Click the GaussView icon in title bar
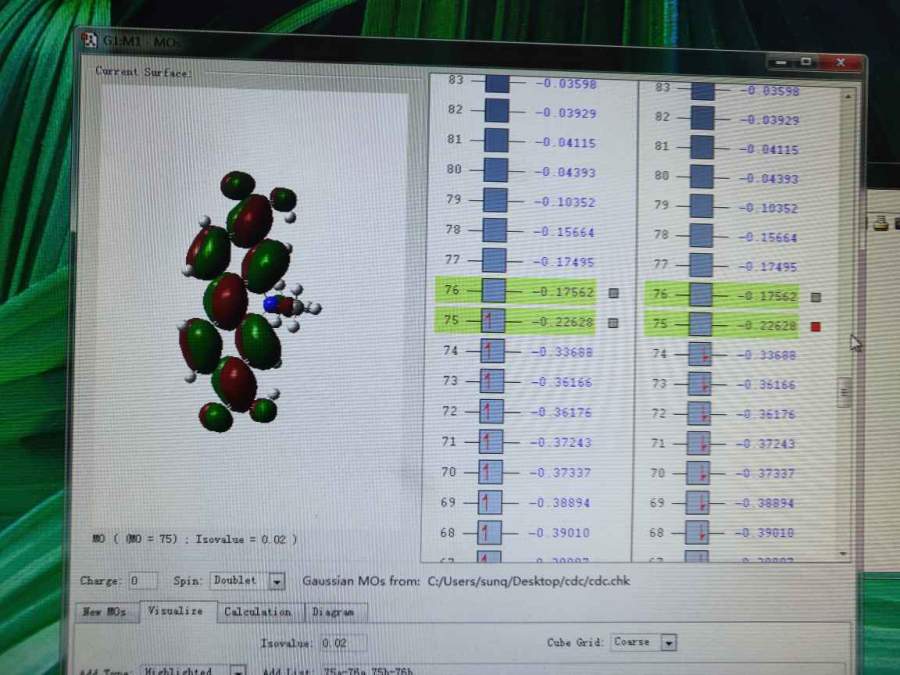Viewport: 900px width, 675px height. point(89,40)
